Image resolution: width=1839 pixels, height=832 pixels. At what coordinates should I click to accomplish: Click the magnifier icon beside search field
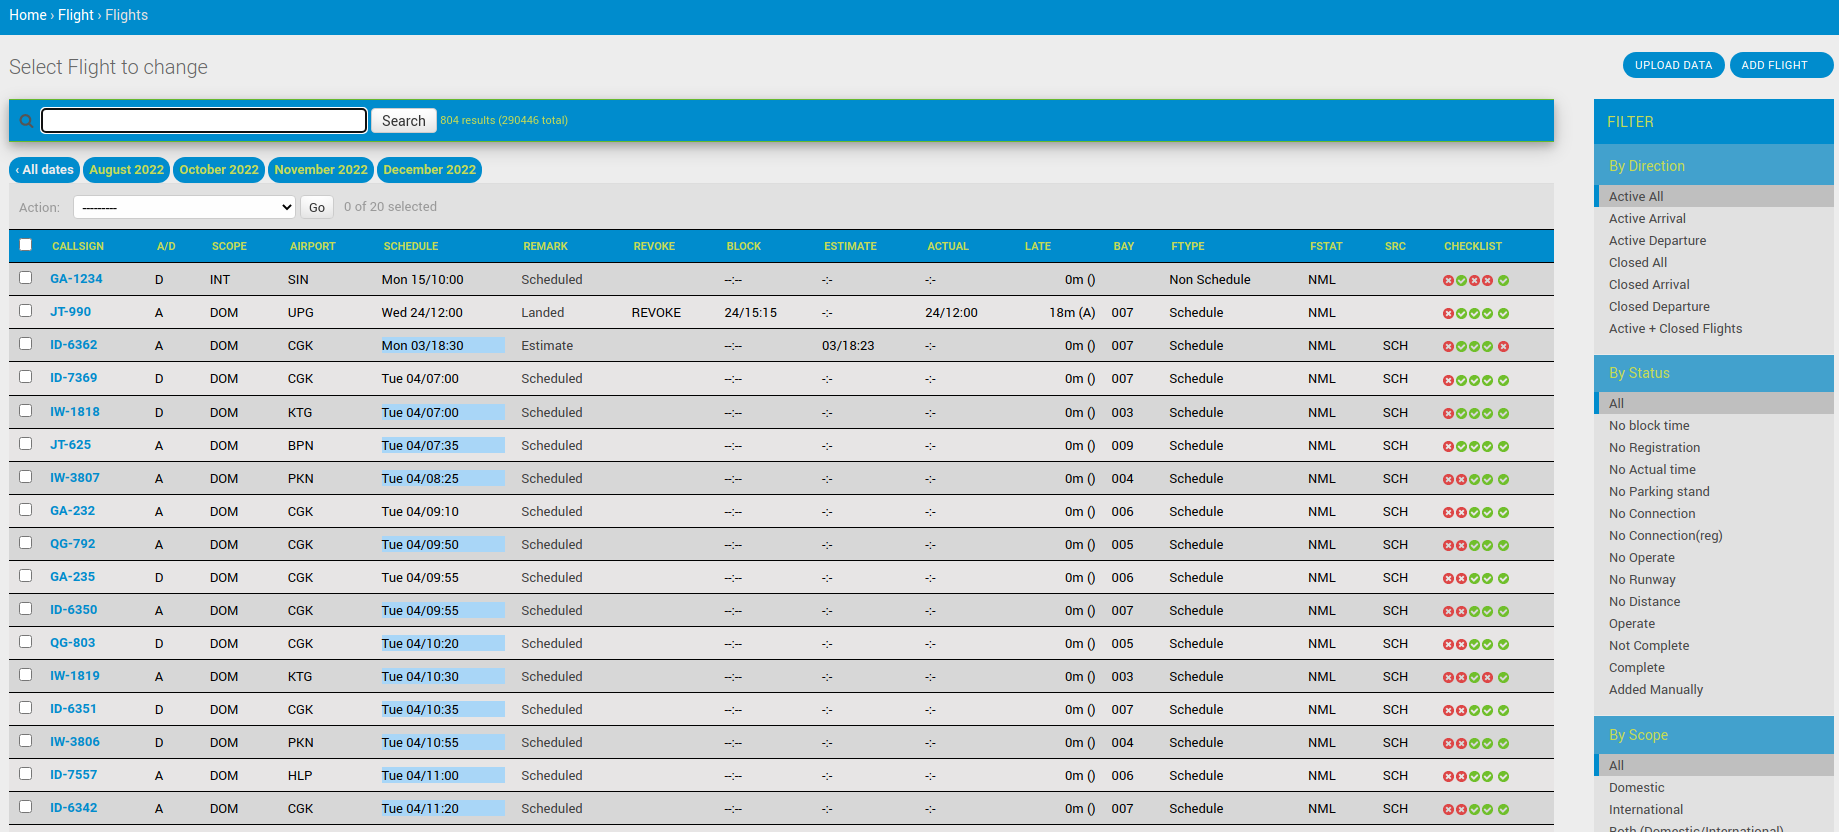pyautogui.click(x=26, y=121)
